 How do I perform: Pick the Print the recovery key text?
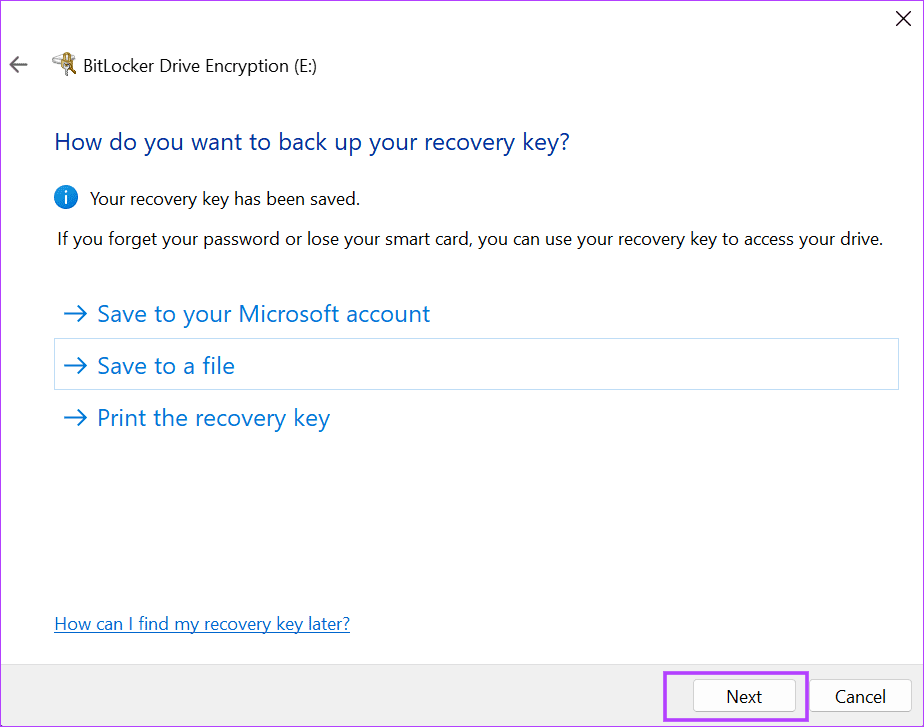pos(213,418)
